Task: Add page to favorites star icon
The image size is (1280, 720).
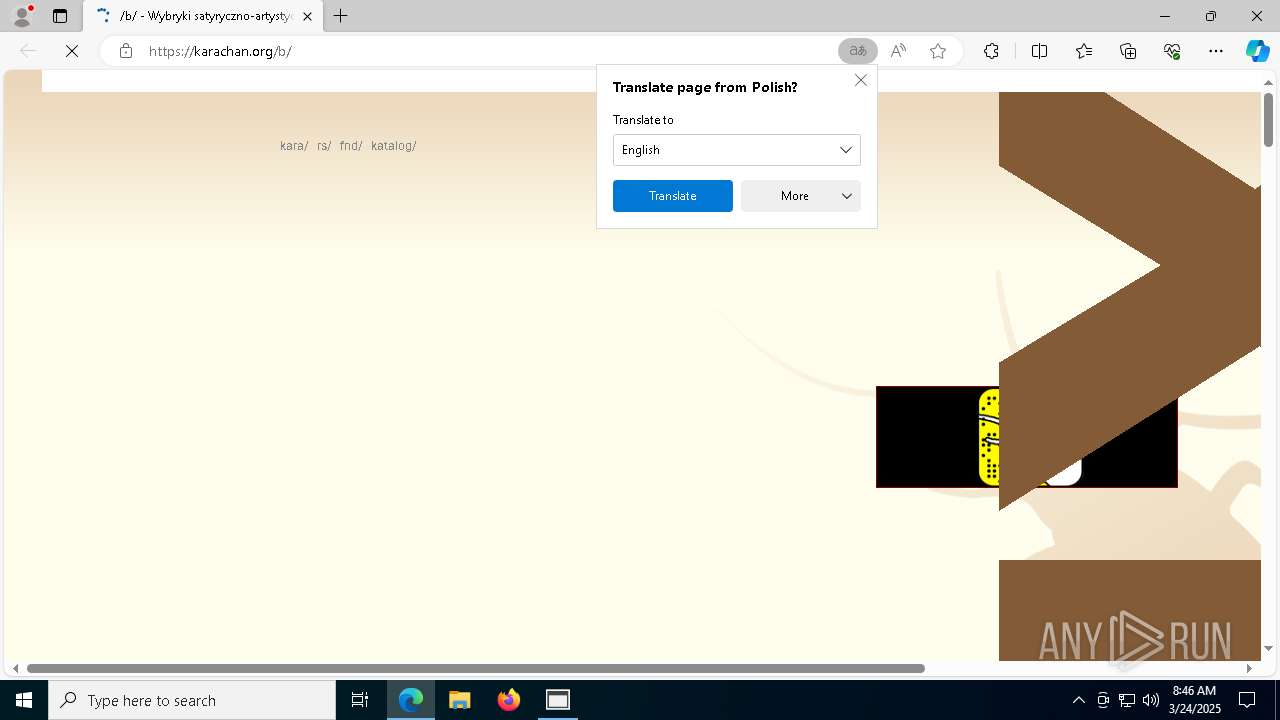Action: (x=938, y=51)
